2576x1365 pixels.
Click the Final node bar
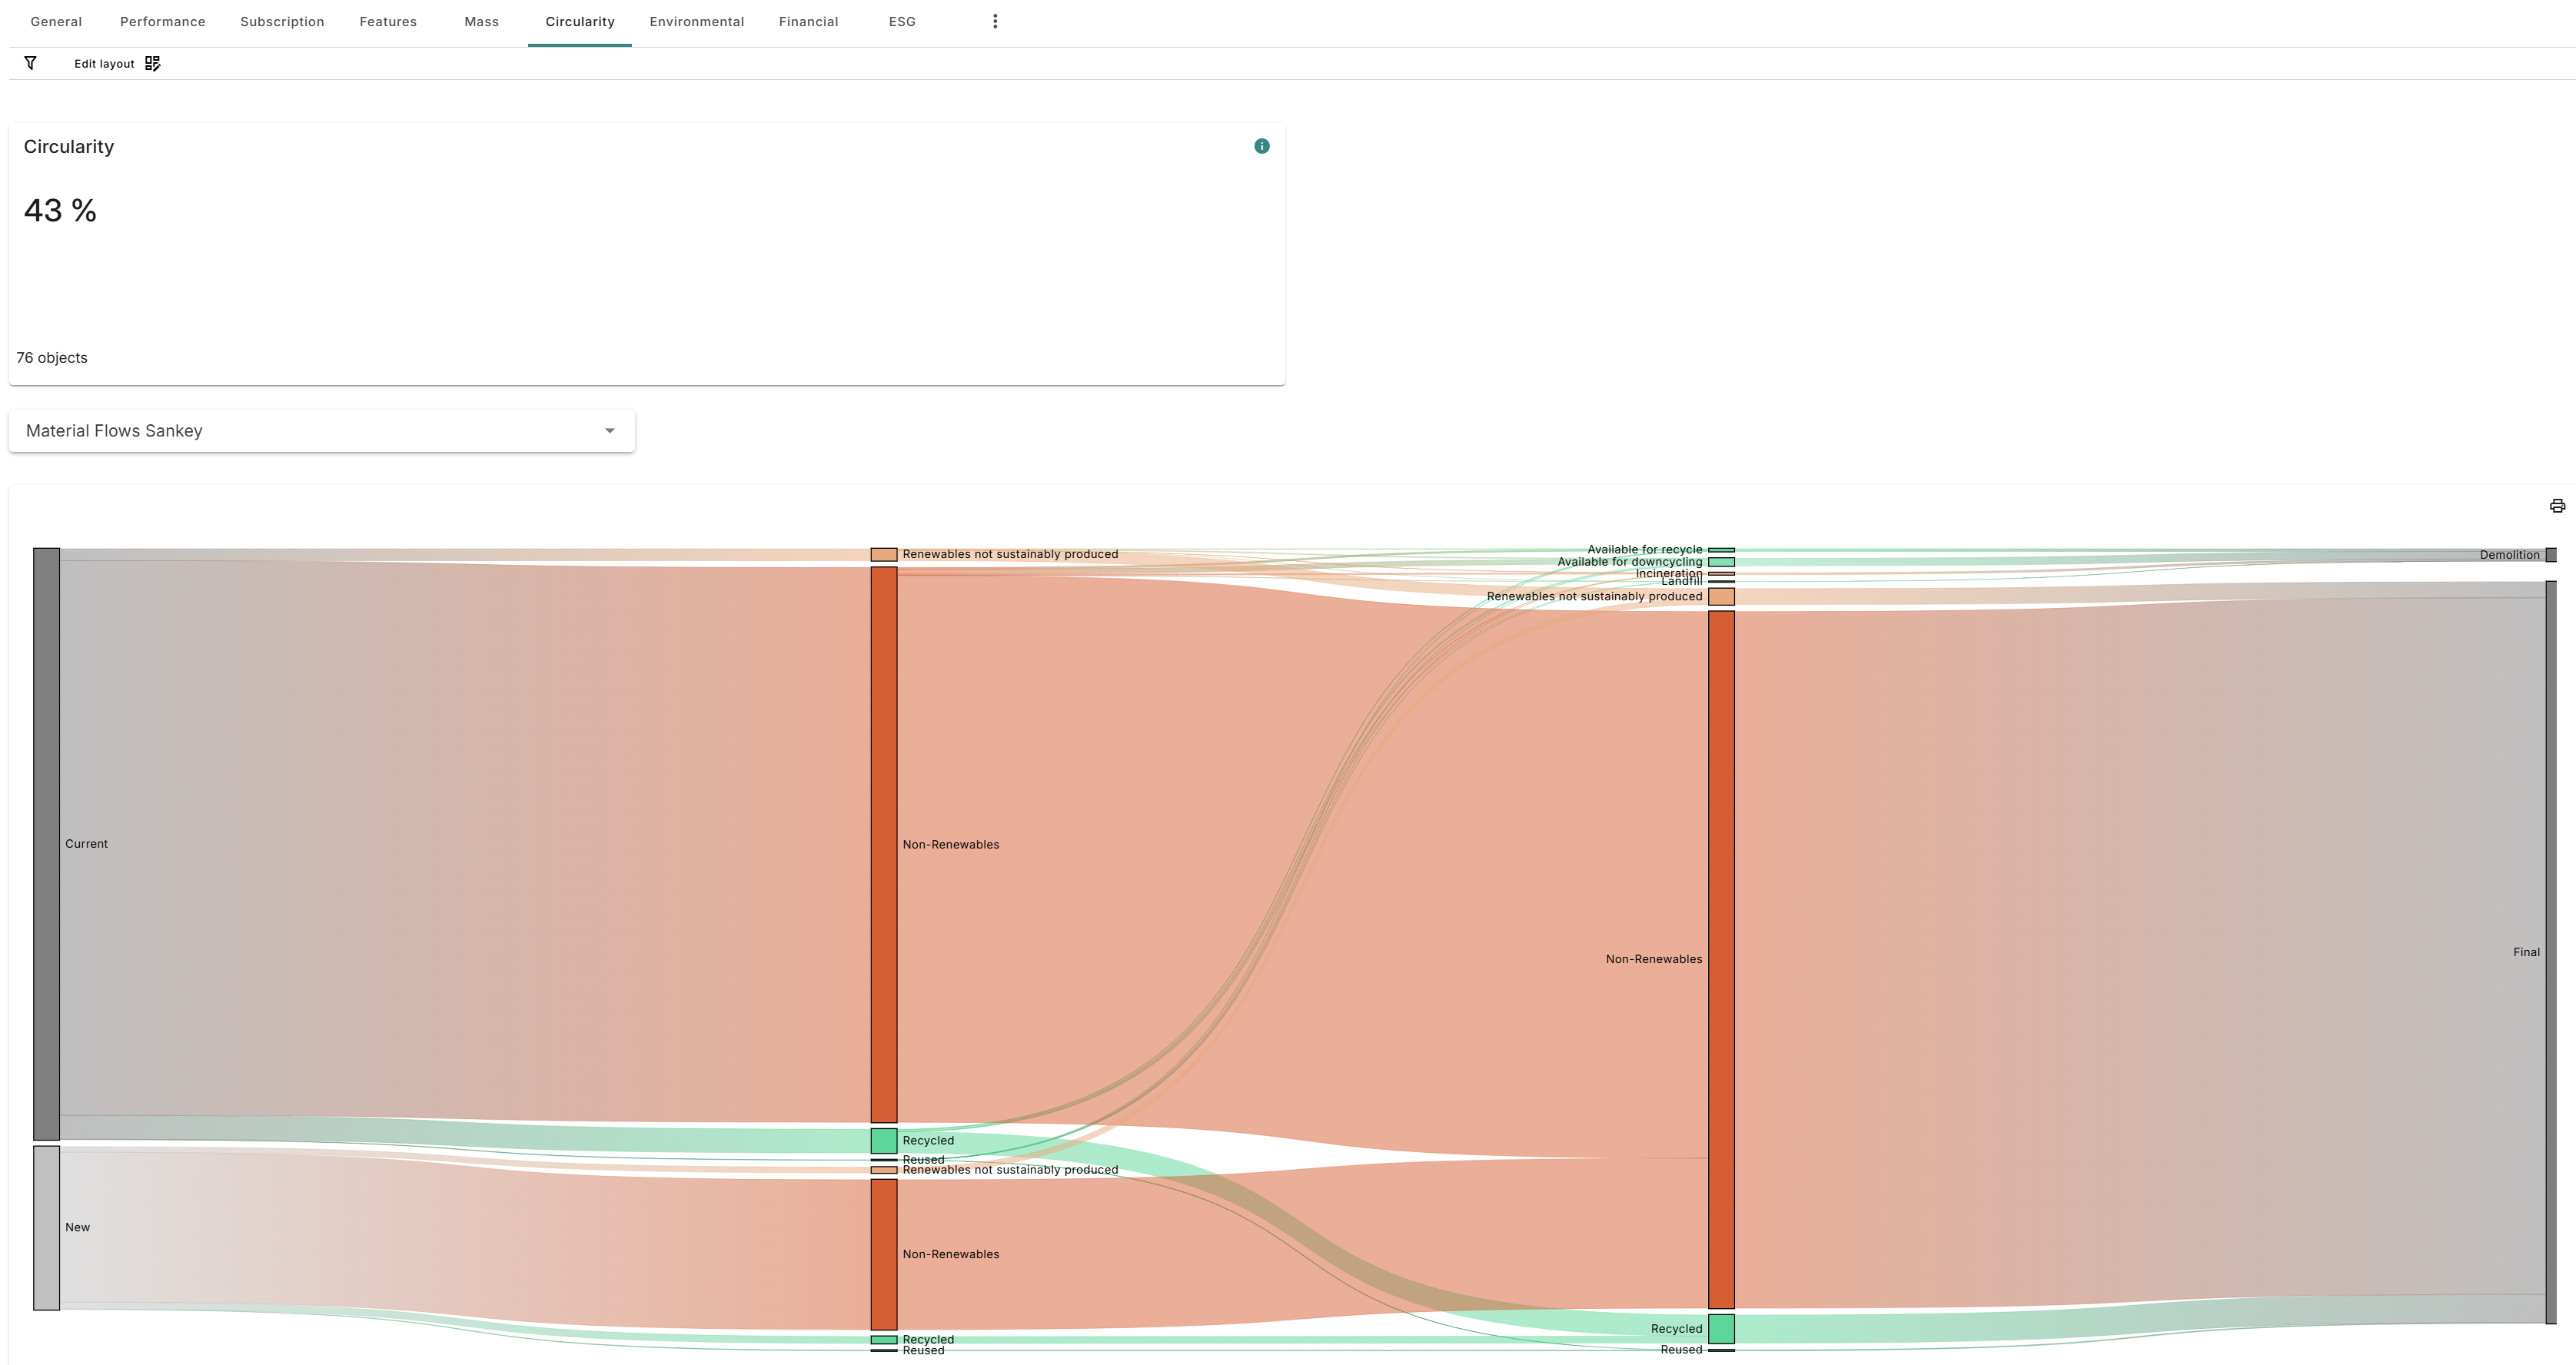2551,952
